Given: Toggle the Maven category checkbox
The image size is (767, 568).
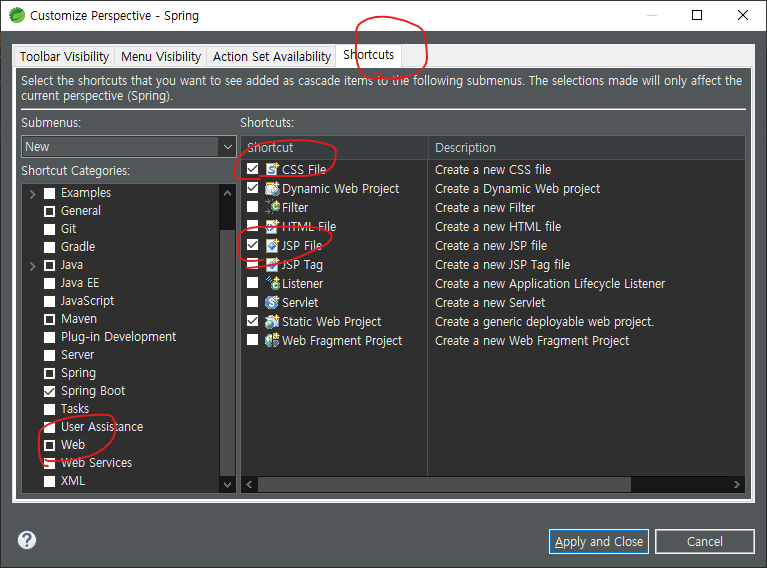Looking at the screenshot, I should coord(49,319).
